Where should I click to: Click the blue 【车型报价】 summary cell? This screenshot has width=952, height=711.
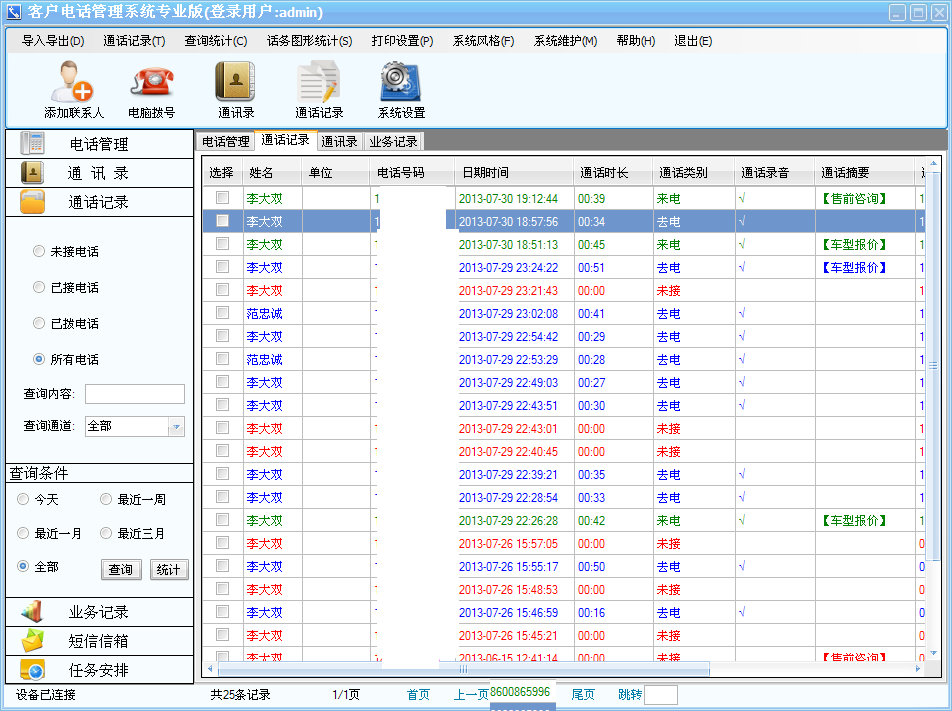pyautogui.click(x=854, y=268)
